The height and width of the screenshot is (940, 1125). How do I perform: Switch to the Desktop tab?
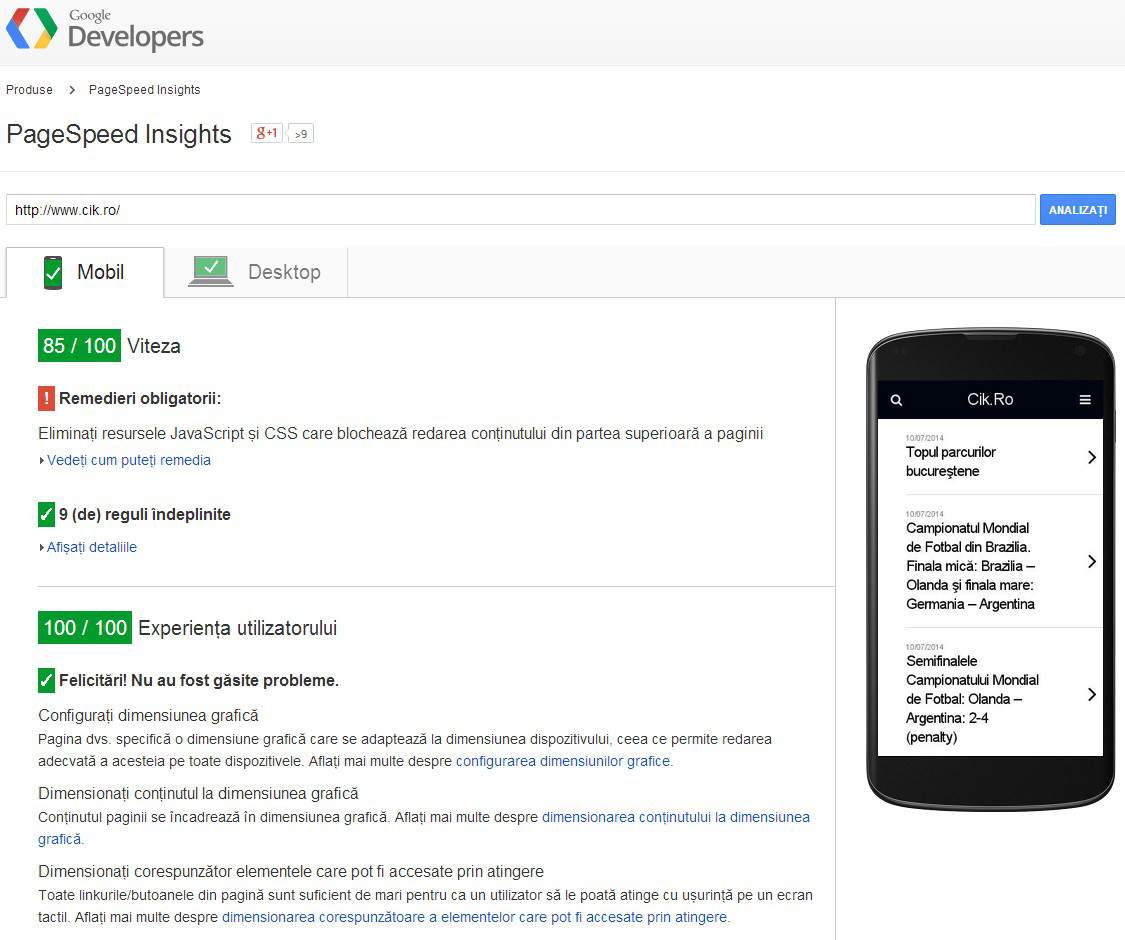click(255, 273)
